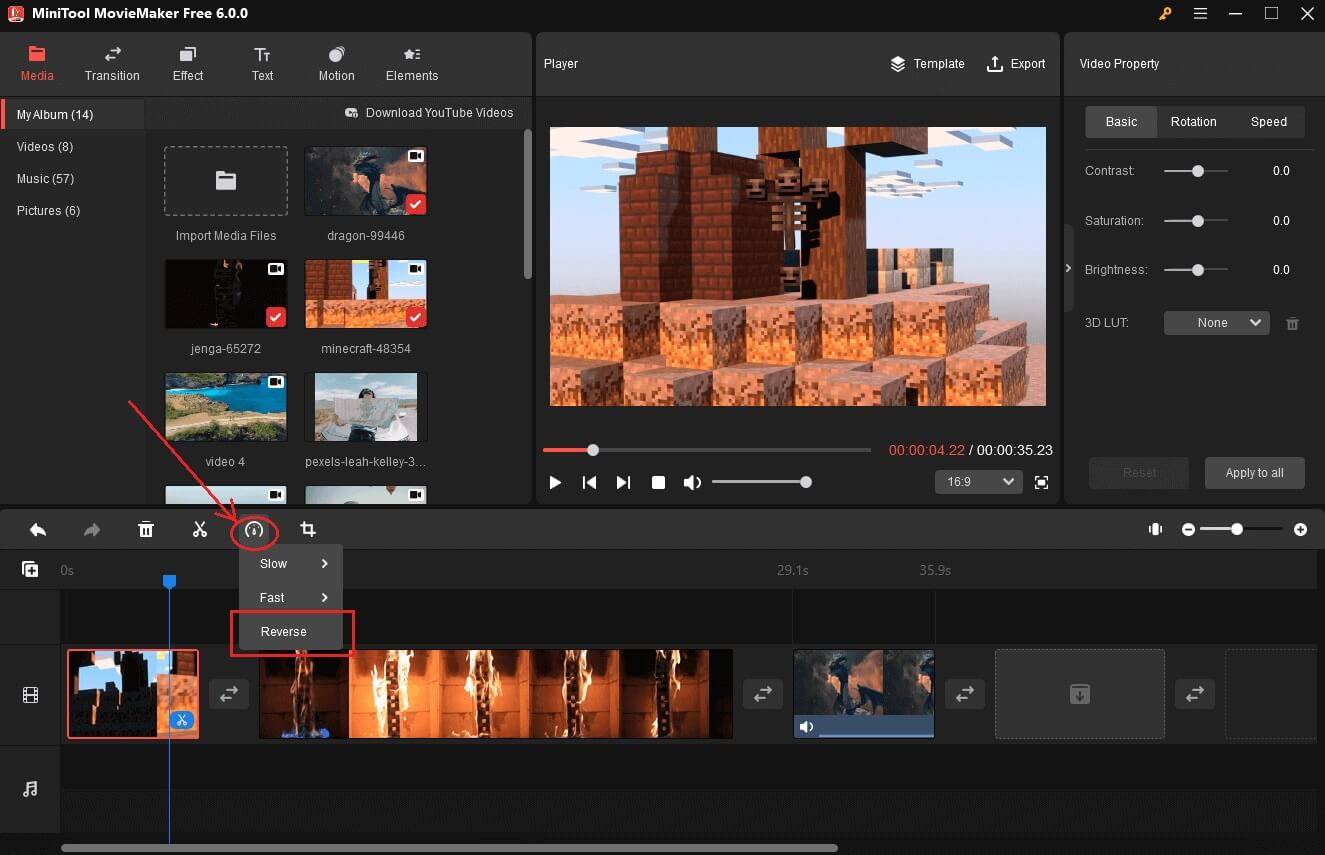Adjust the timeline zoom slider

[1243, 529]
